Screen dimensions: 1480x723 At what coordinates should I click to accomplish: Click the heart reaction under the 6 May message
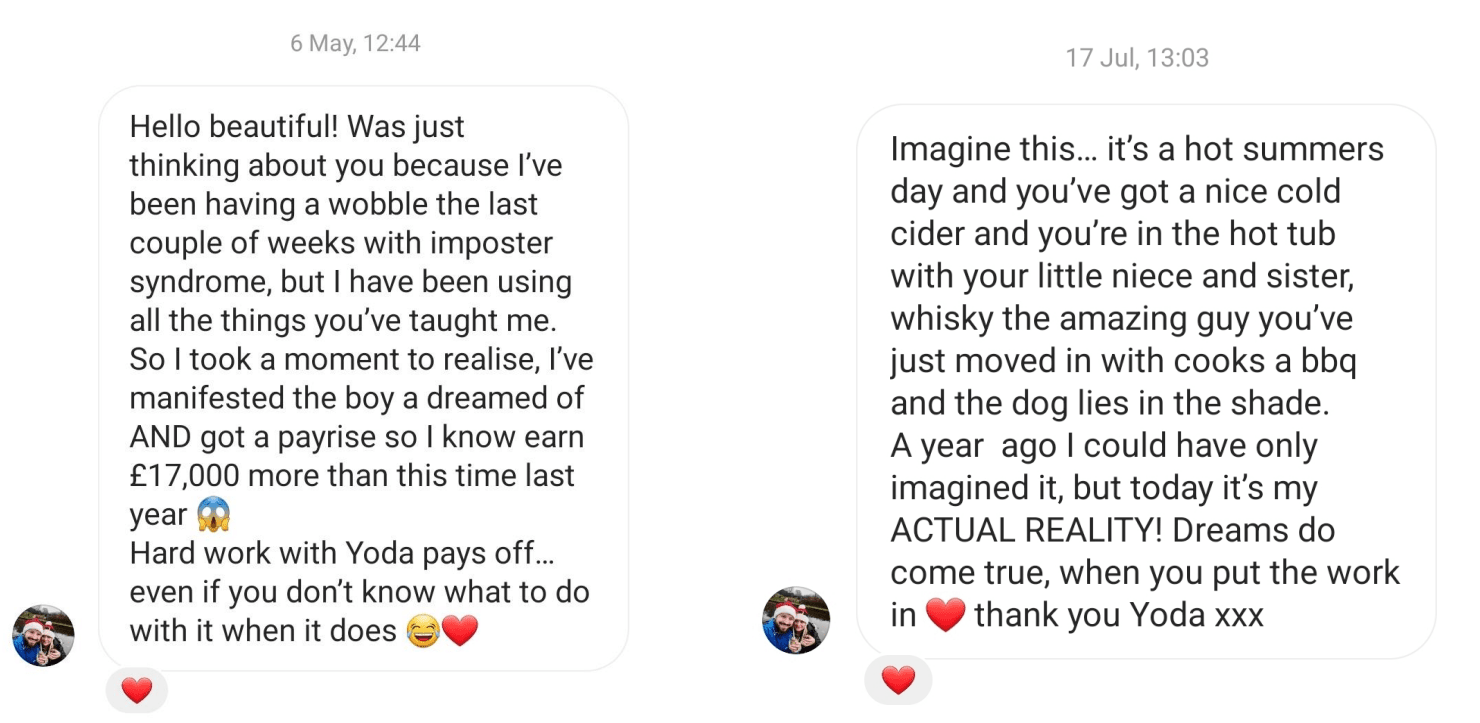(x=136, y=690)
